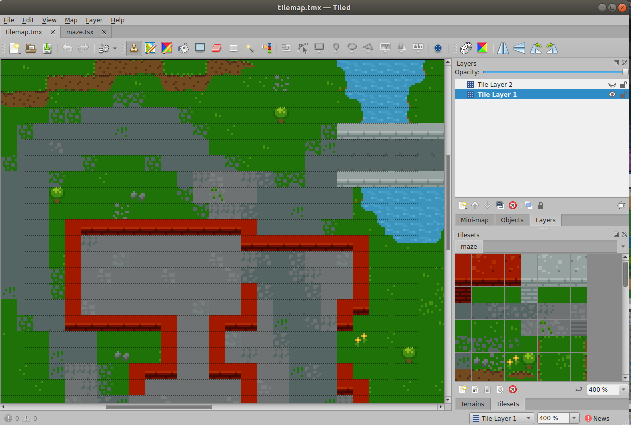631x425 pixels.
Task: Open the Map menu
Action: pos(71,20)
